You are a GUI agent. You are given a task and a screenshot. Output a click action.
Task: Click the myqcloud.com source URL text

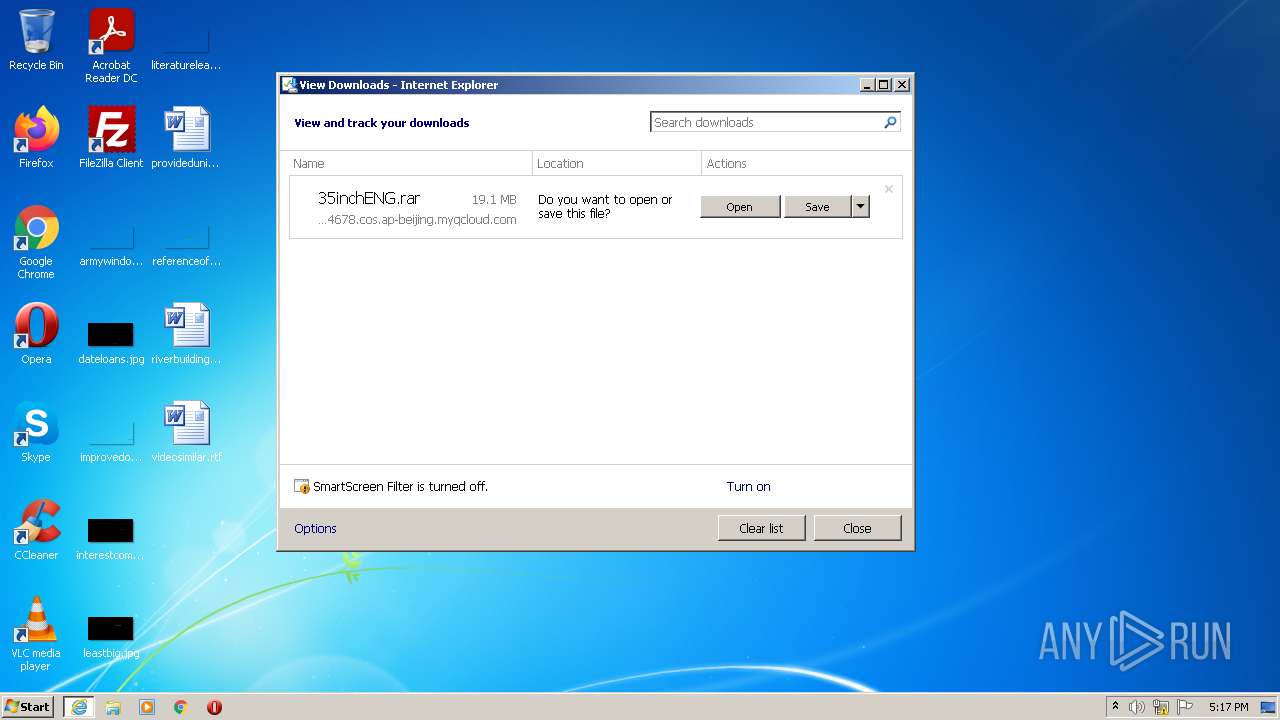click(x=417, y=220)
